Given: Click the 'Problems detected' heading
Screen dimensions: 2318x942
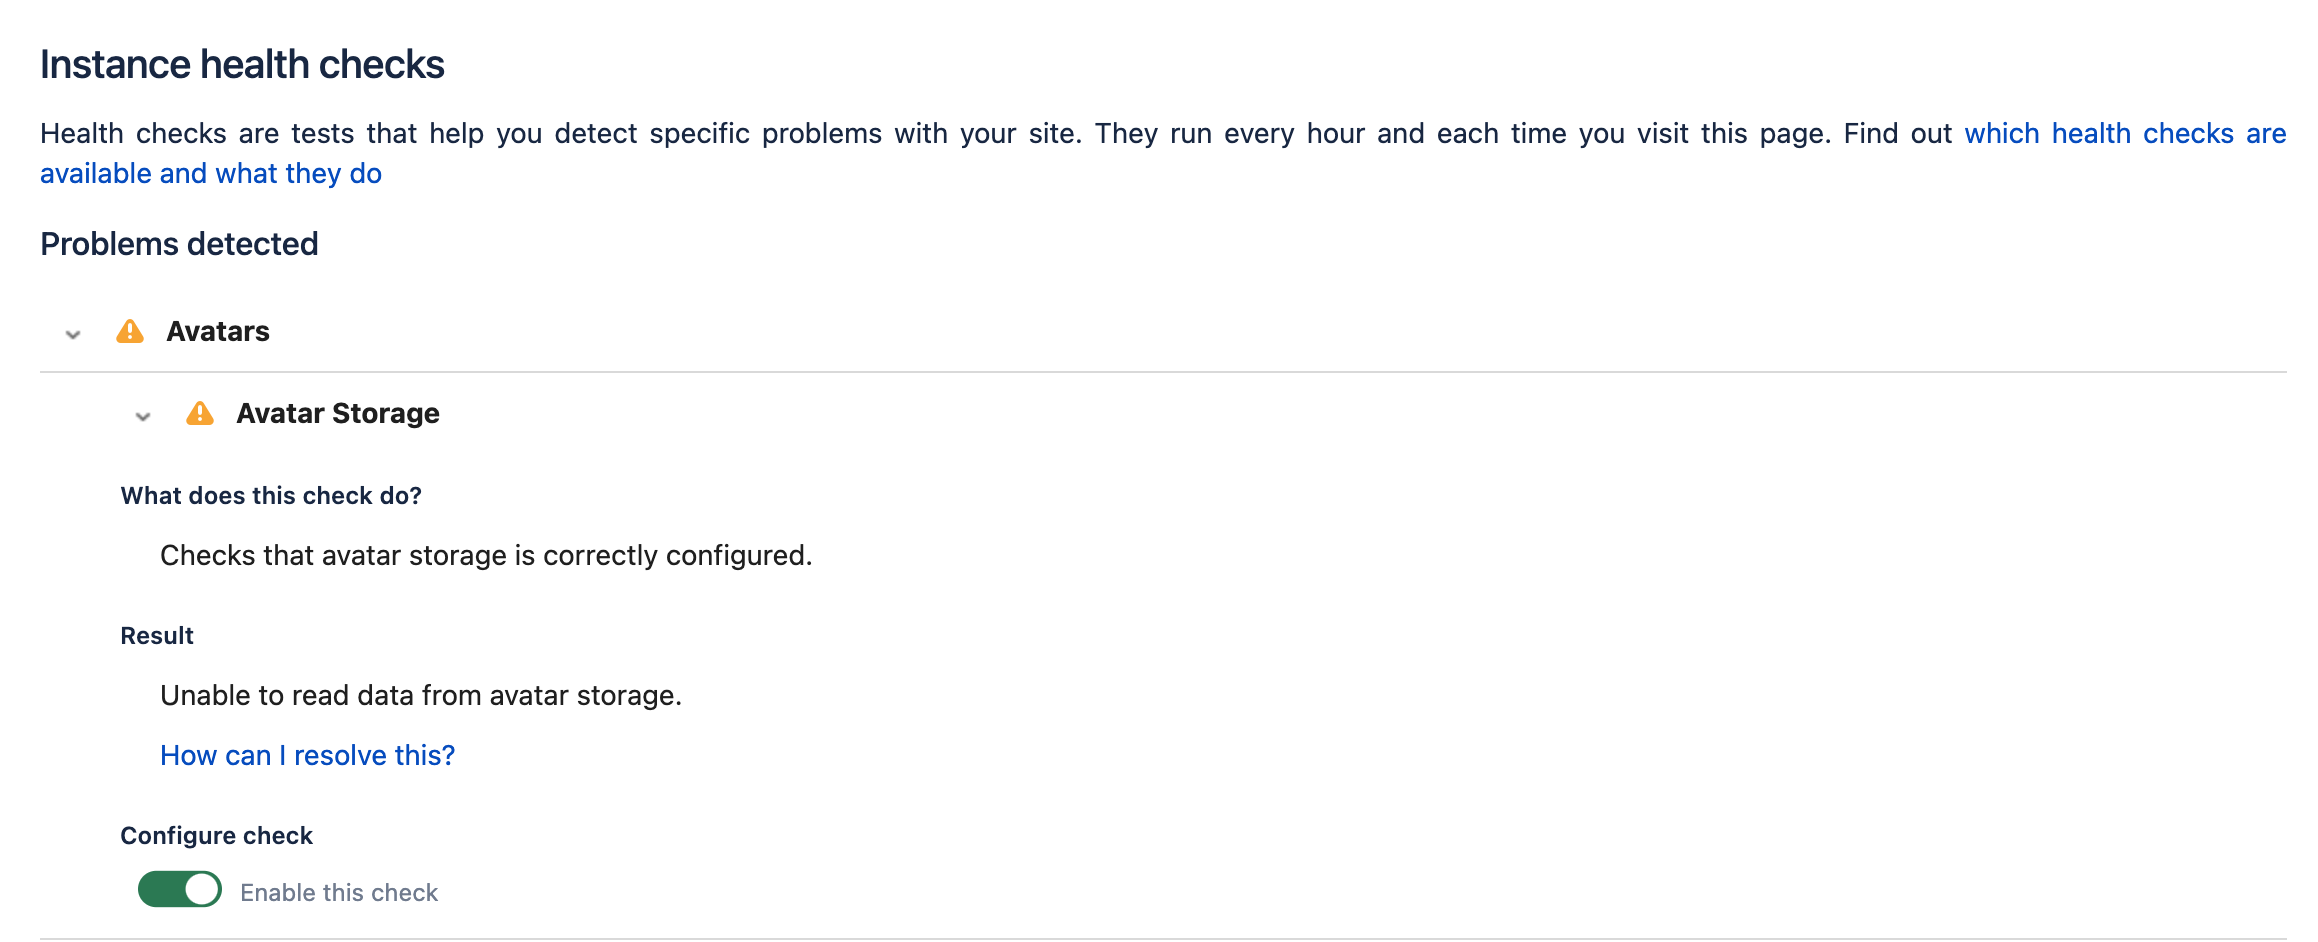Looking at the screenshot, I should 179,244.
